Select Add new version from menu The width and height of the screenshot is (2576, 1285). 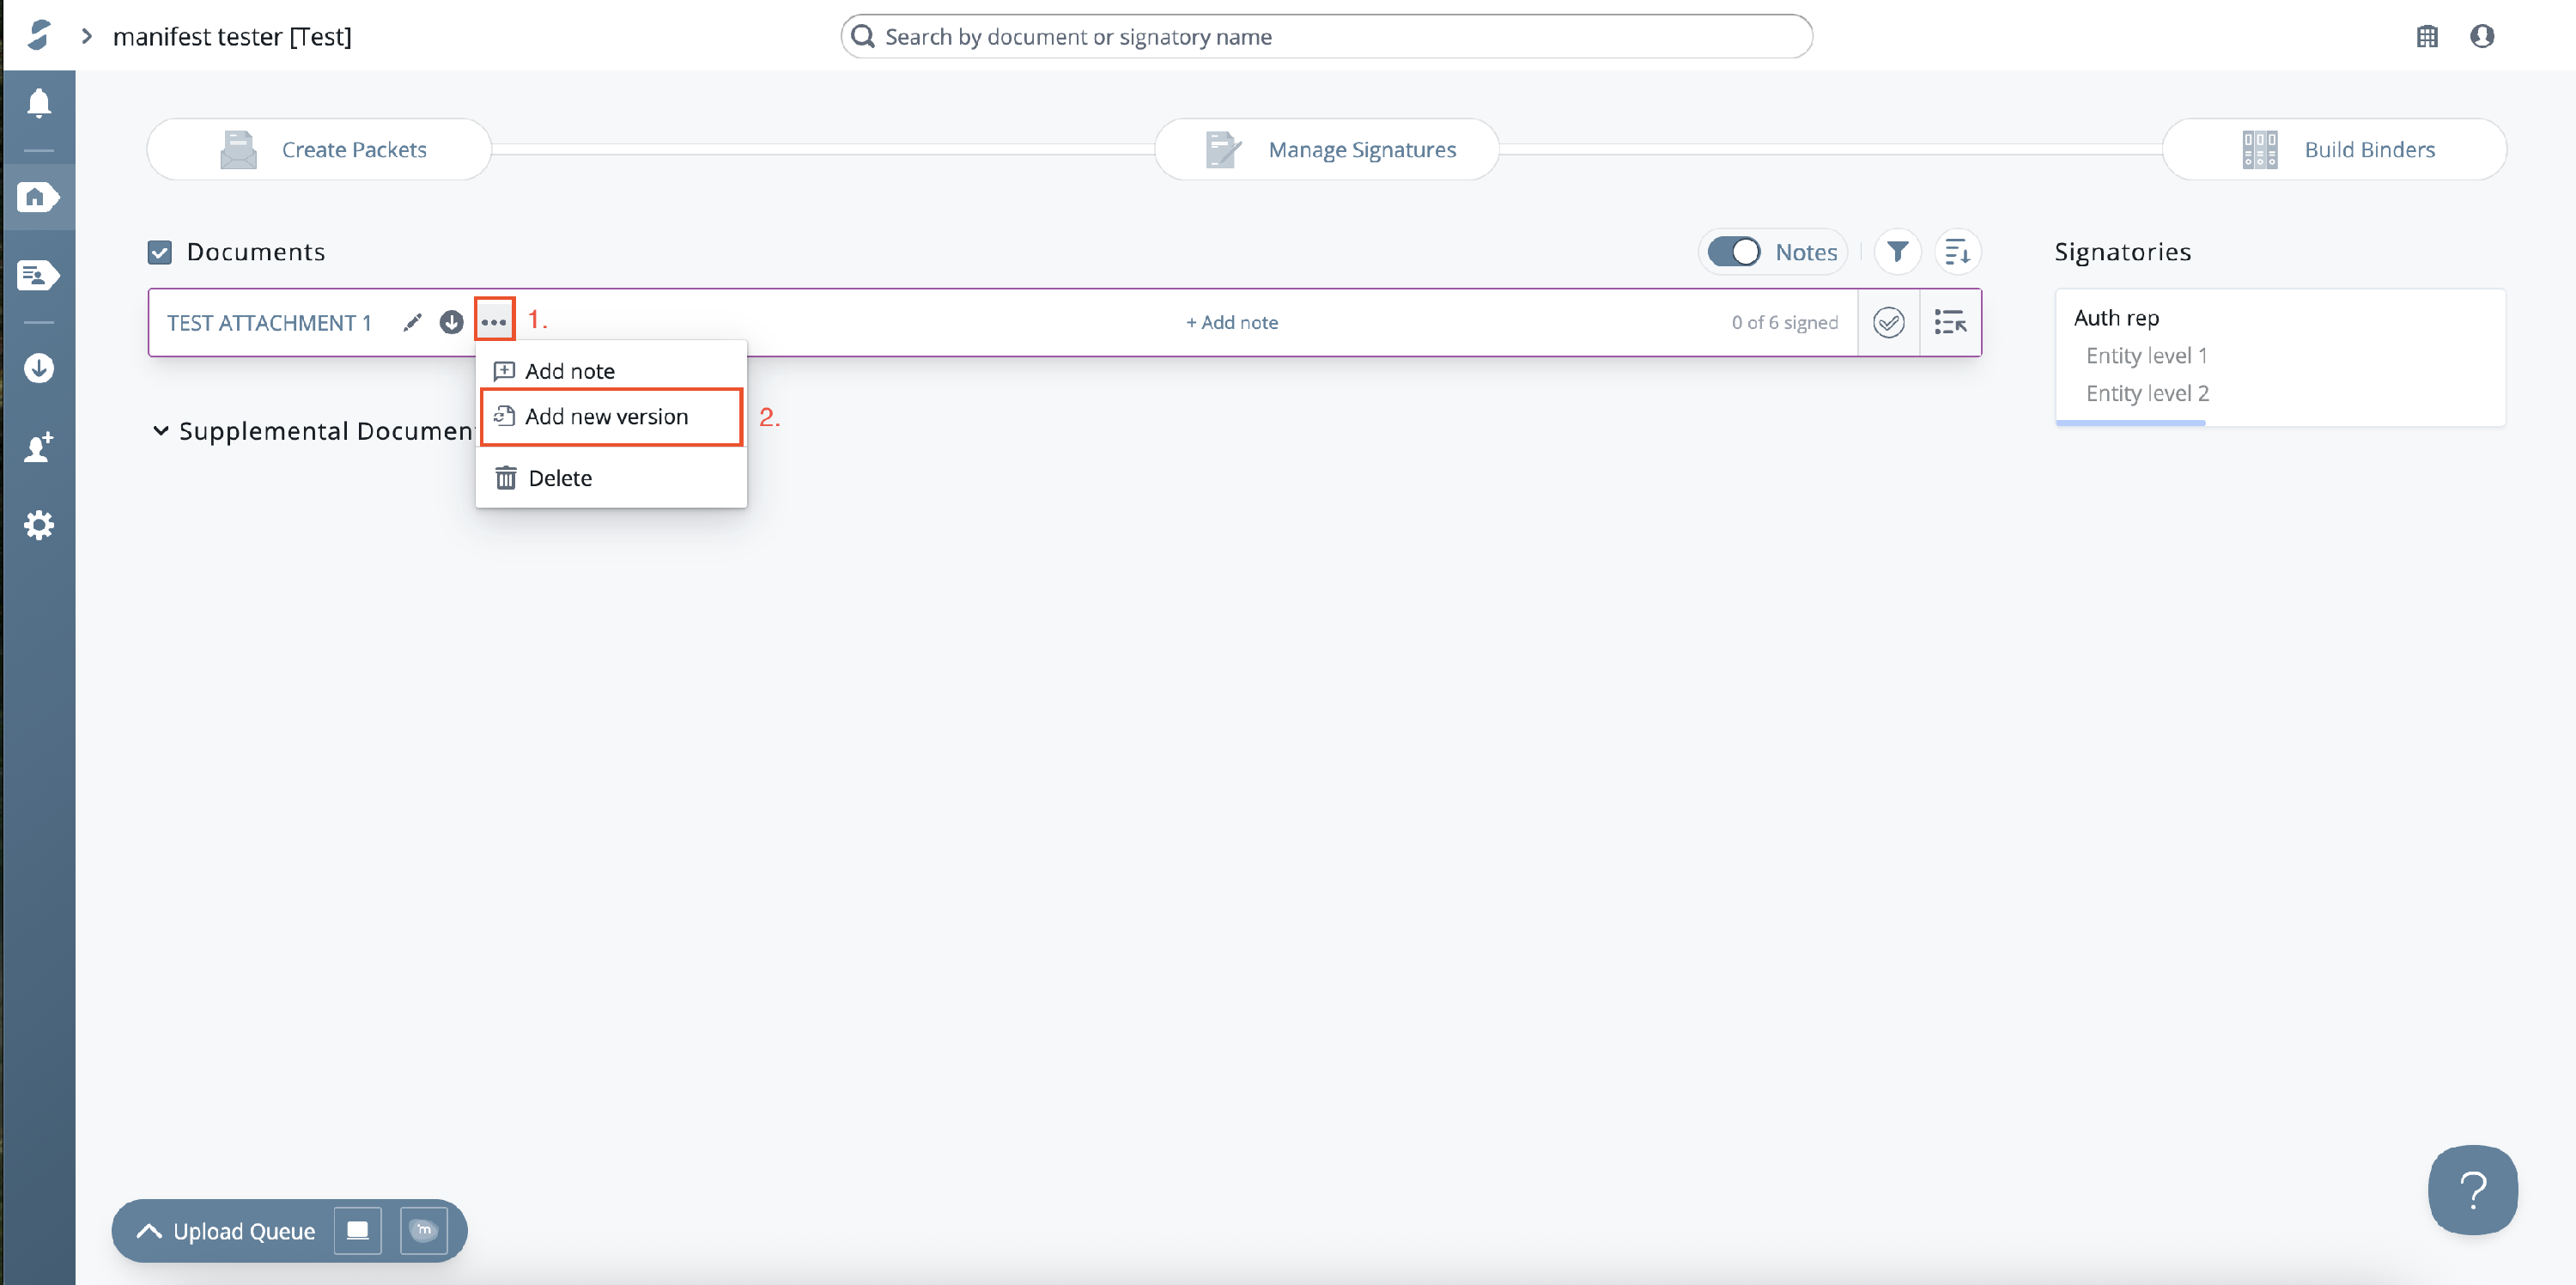point(606,416)
